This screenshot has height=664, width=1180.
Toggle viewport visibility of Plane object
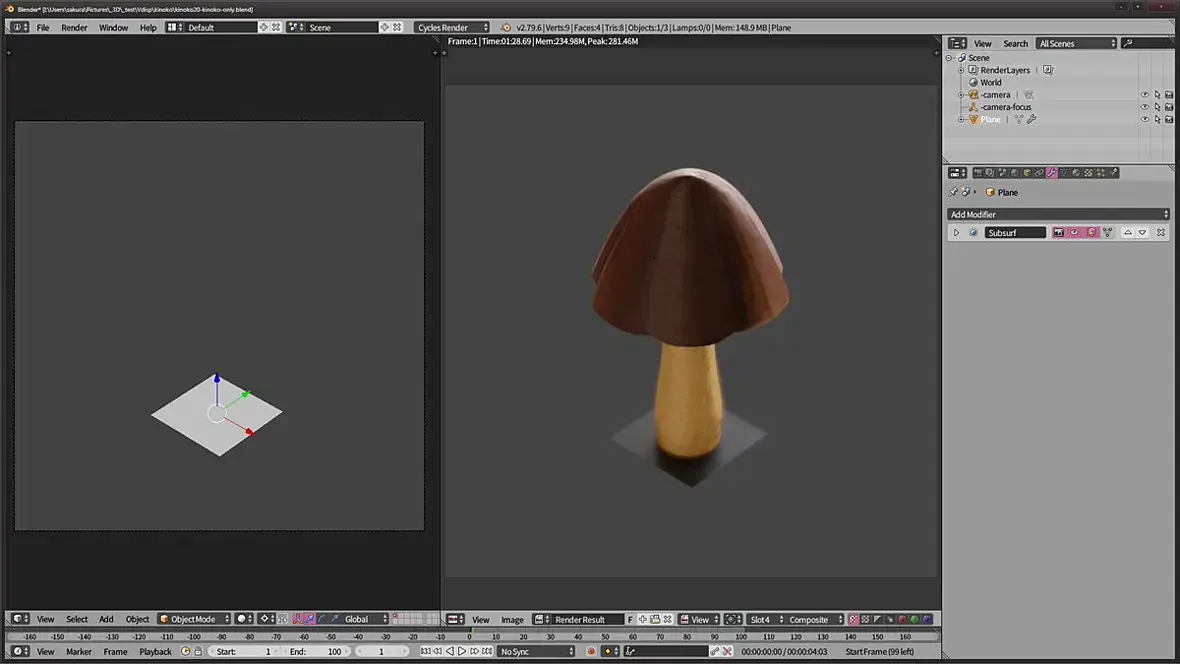[x=1145, y=119]
